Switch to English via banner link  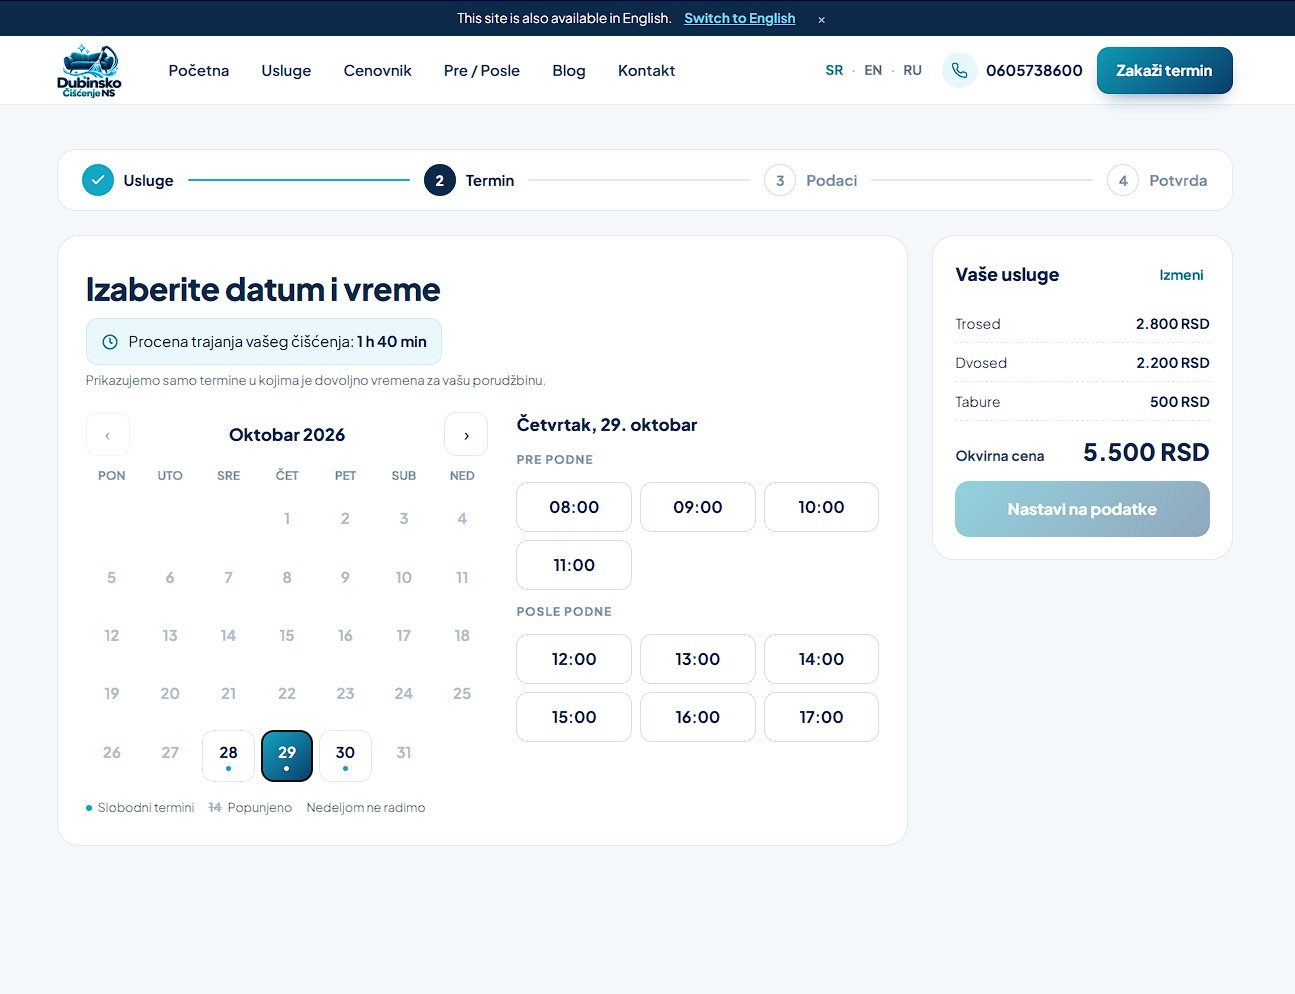click(740, 18)
